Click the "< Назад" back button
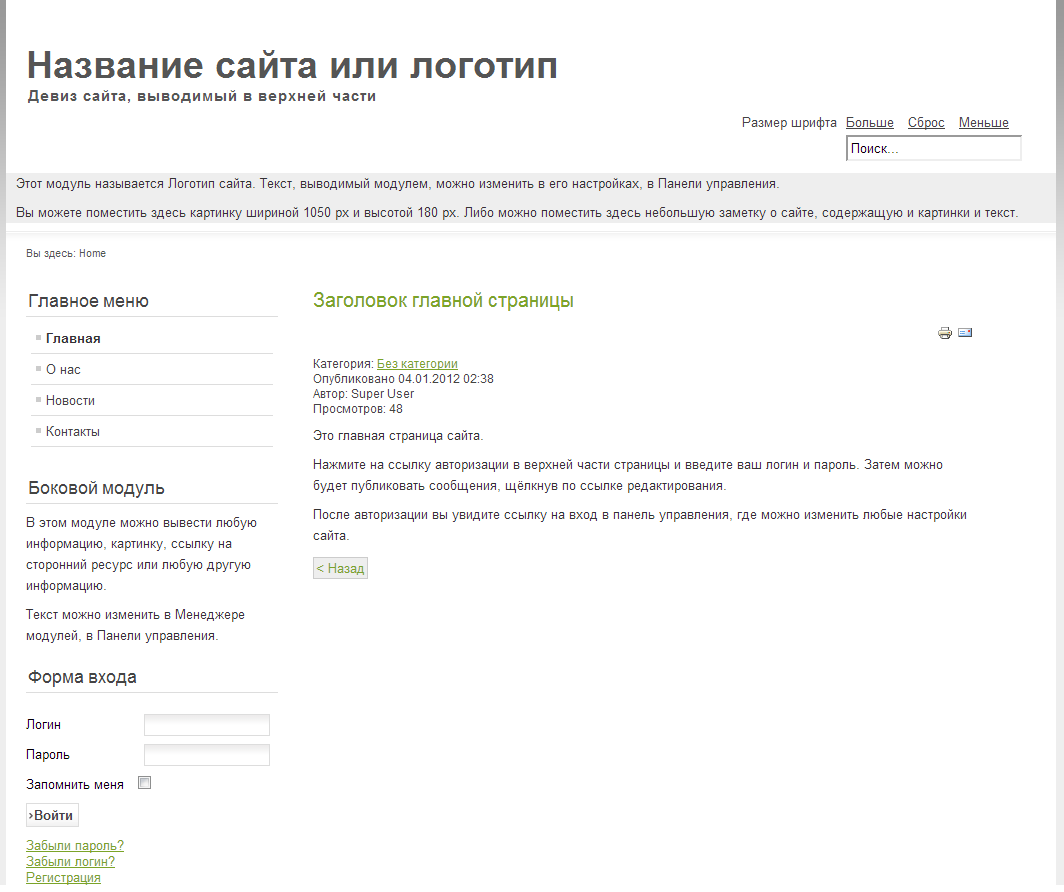The width and height of the screenshot is (1064, 892). [x=340, y=568]
